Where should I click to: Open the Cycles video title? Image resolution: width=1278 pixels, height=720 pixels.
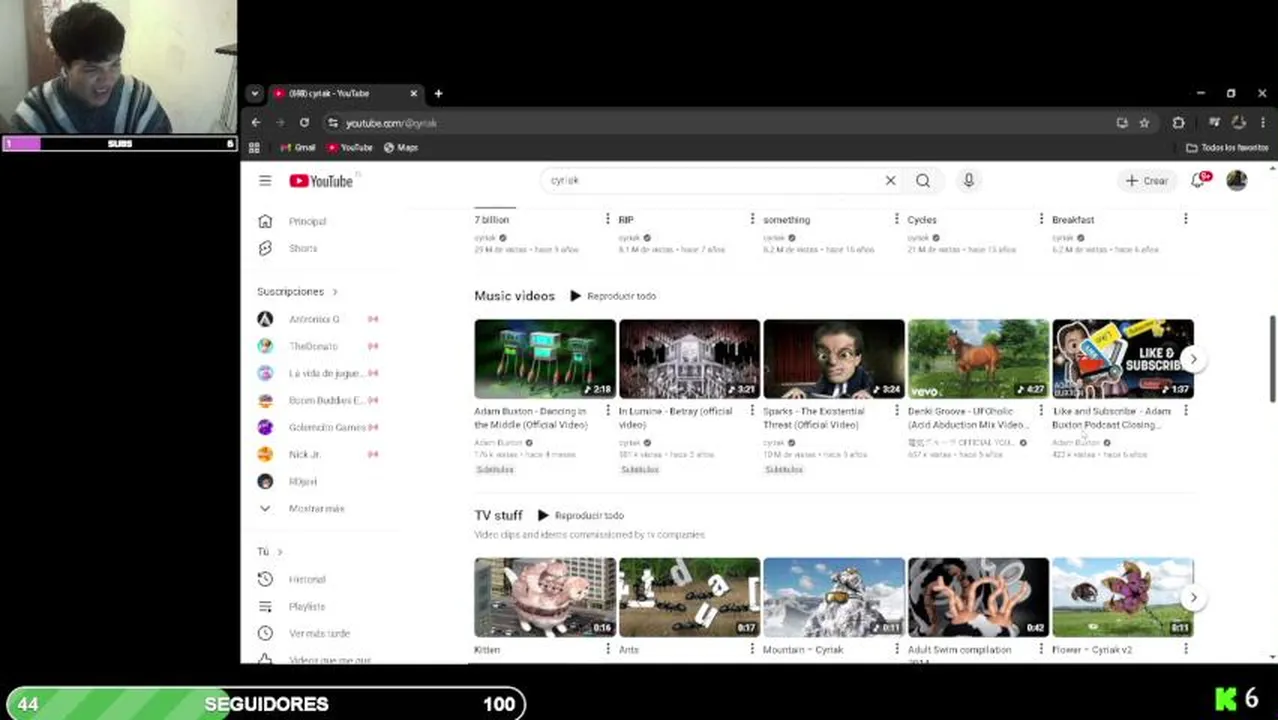922,219
